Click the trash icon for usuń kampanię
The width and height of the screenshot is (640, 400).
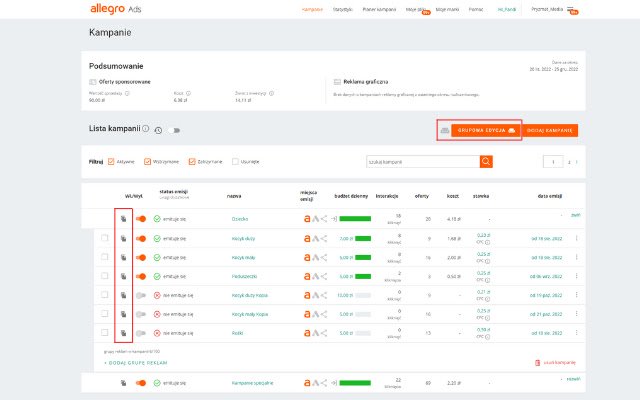(538, 362)
